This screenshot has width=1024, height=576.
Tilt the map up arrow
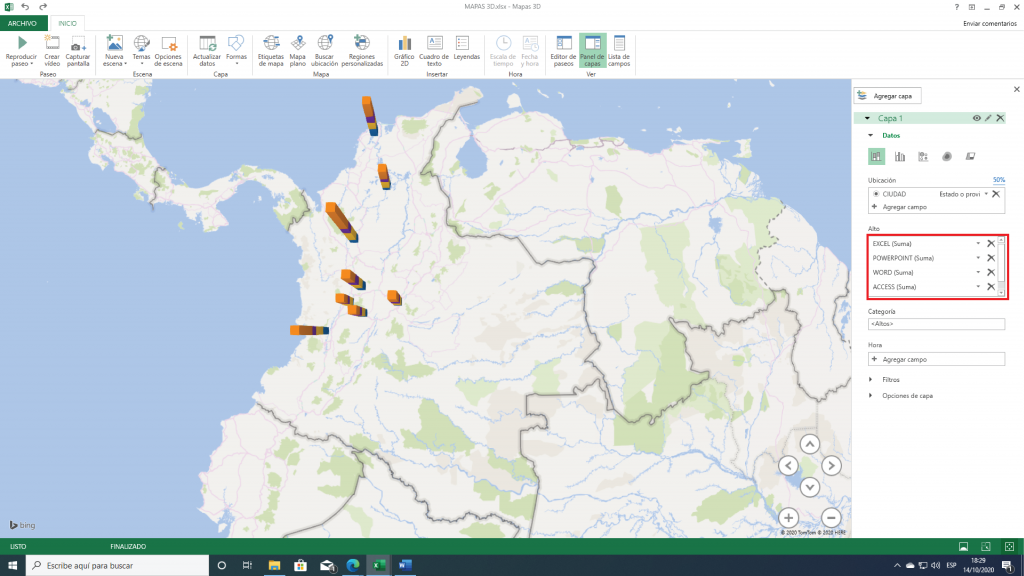(x=810, y=444)
